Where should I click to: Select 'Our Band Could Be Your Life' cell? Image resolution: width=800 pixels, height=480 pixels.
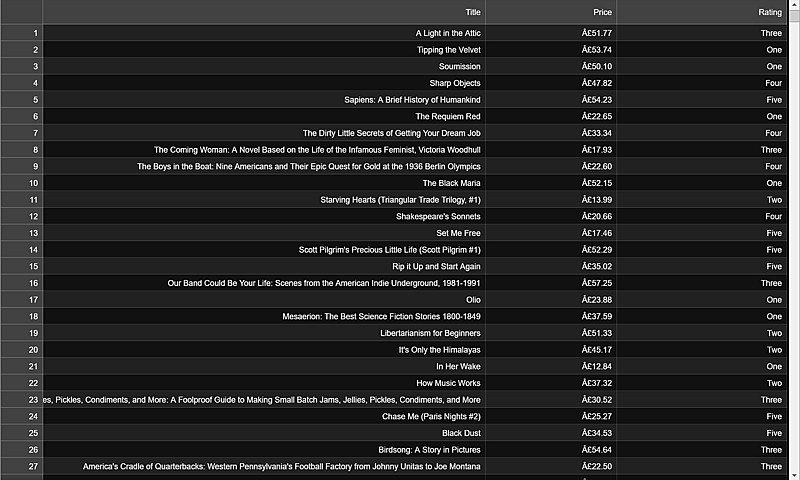click(264, 283)
